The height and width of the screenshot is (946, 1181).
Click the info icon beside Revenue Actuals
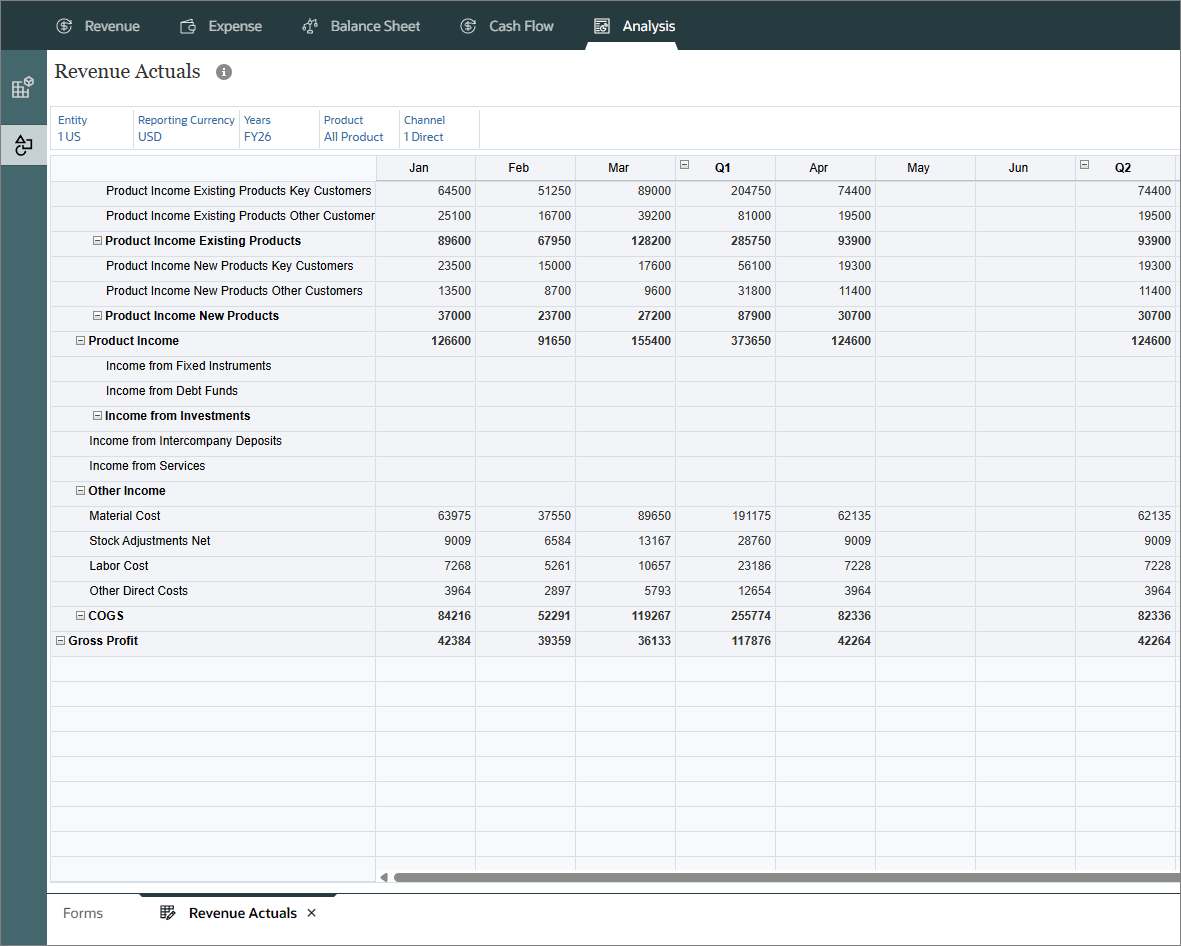point(224,72)
